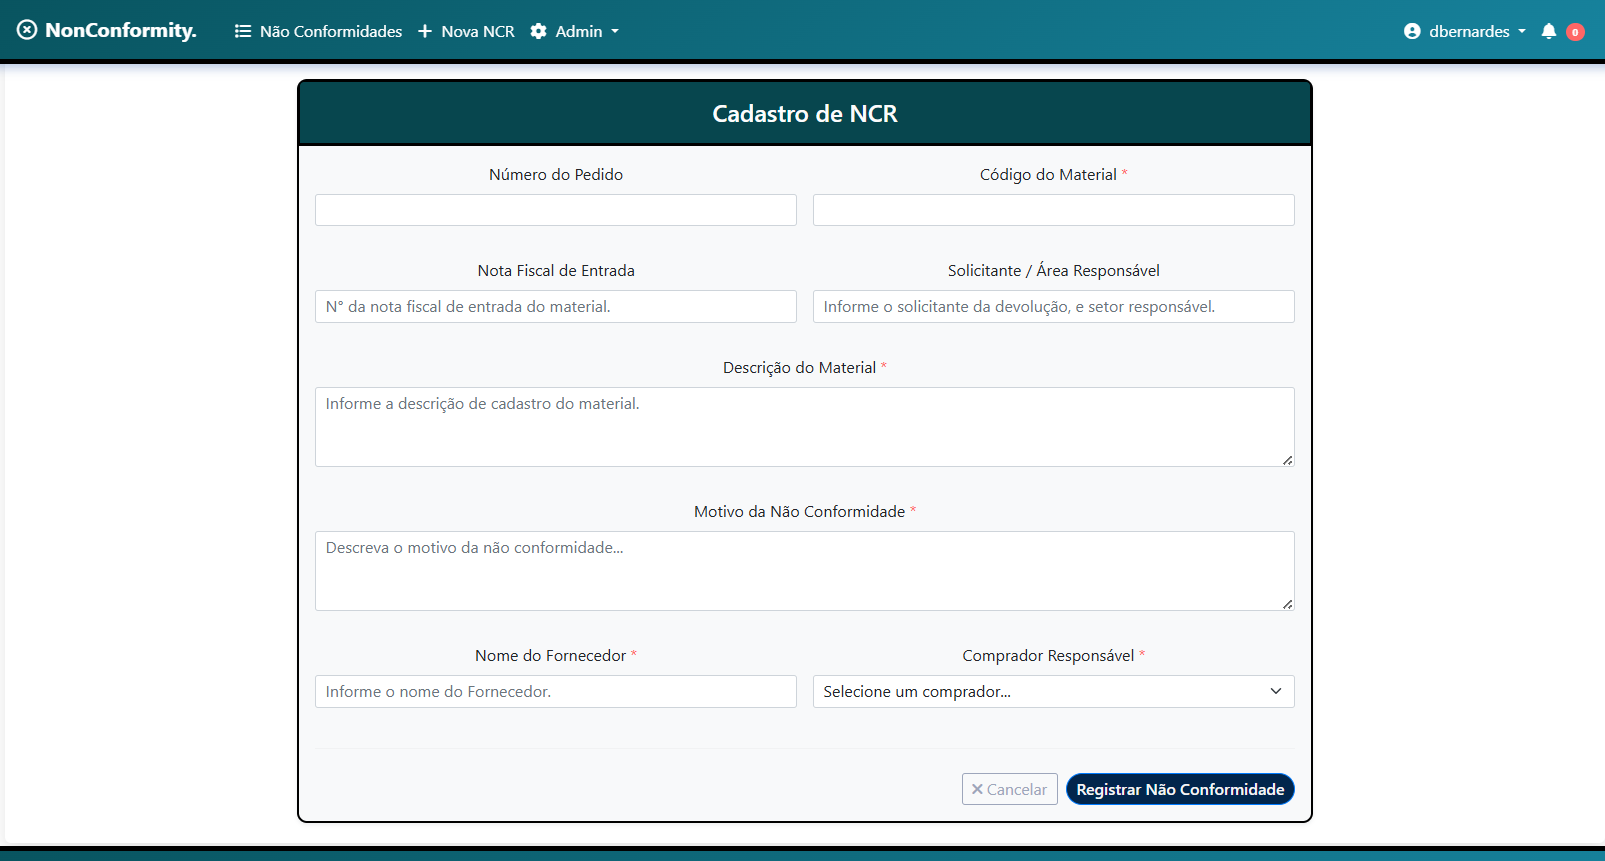The image size is (1605, 861).
Task: Open notifications bell icon
Action: click(x=1549, y=31)
